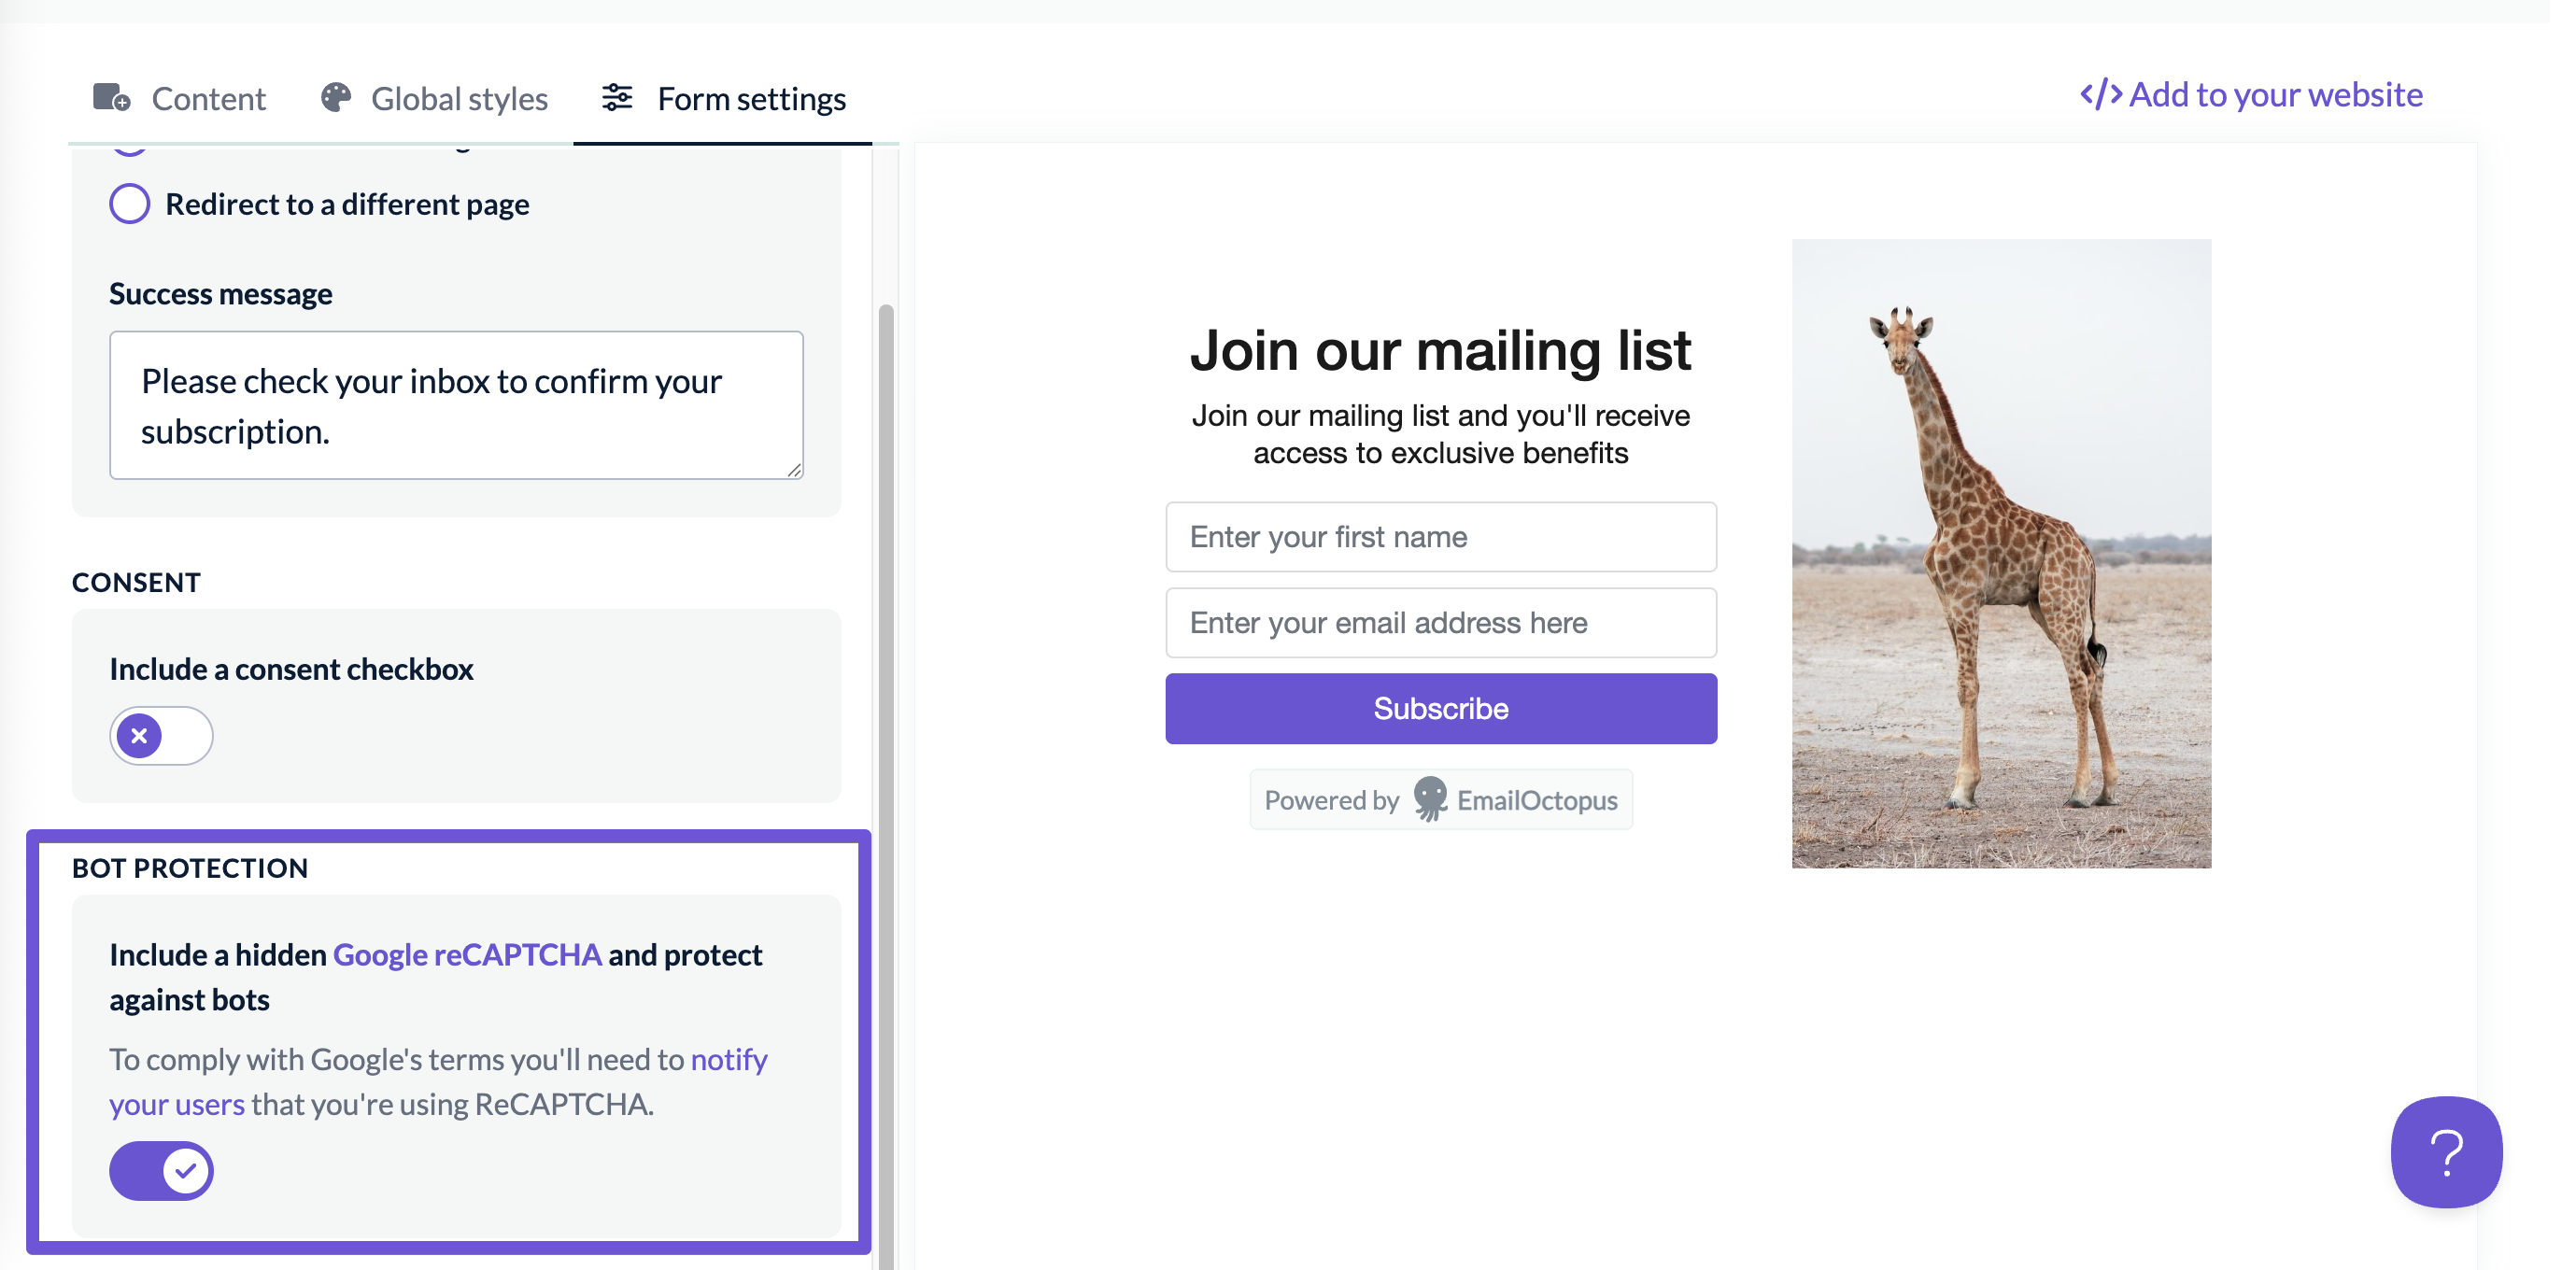Click the checkmark knob on reCAPTCHA toggle
Screen dimensions: 2576x1270
186,1170
